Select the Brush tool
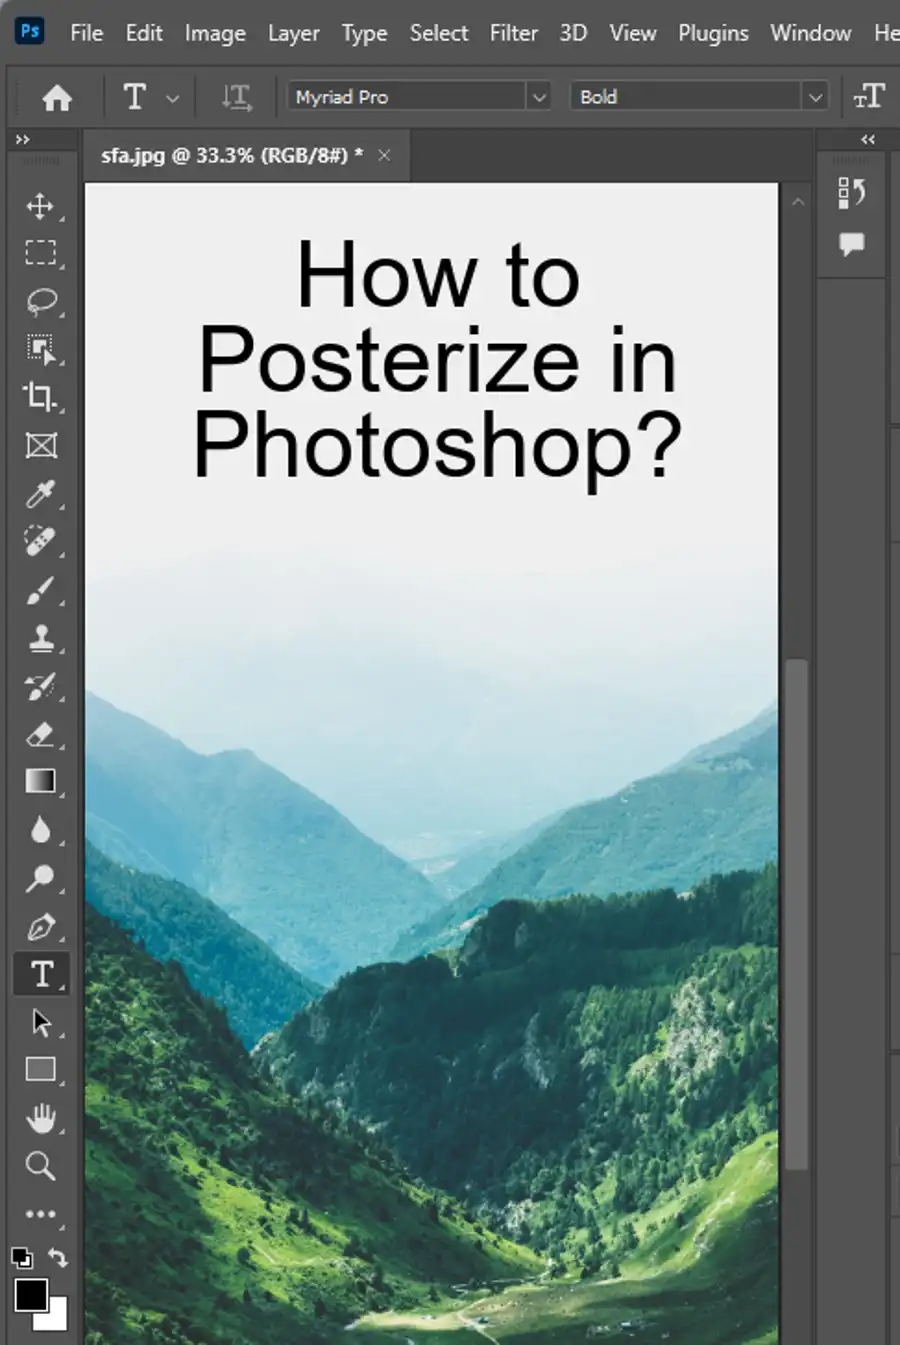Screen dimensions: 900x1345 [x=40, y=590]
